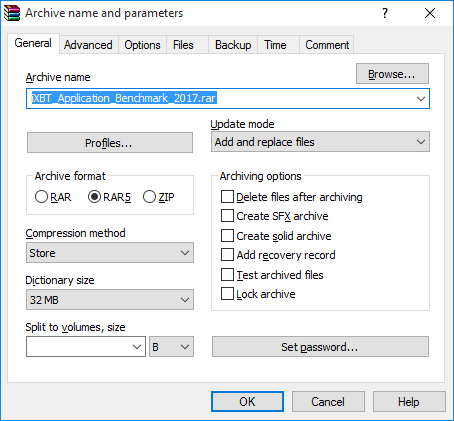Switch to the Advanced tab
Screen dimensions: 454x421
88,45
